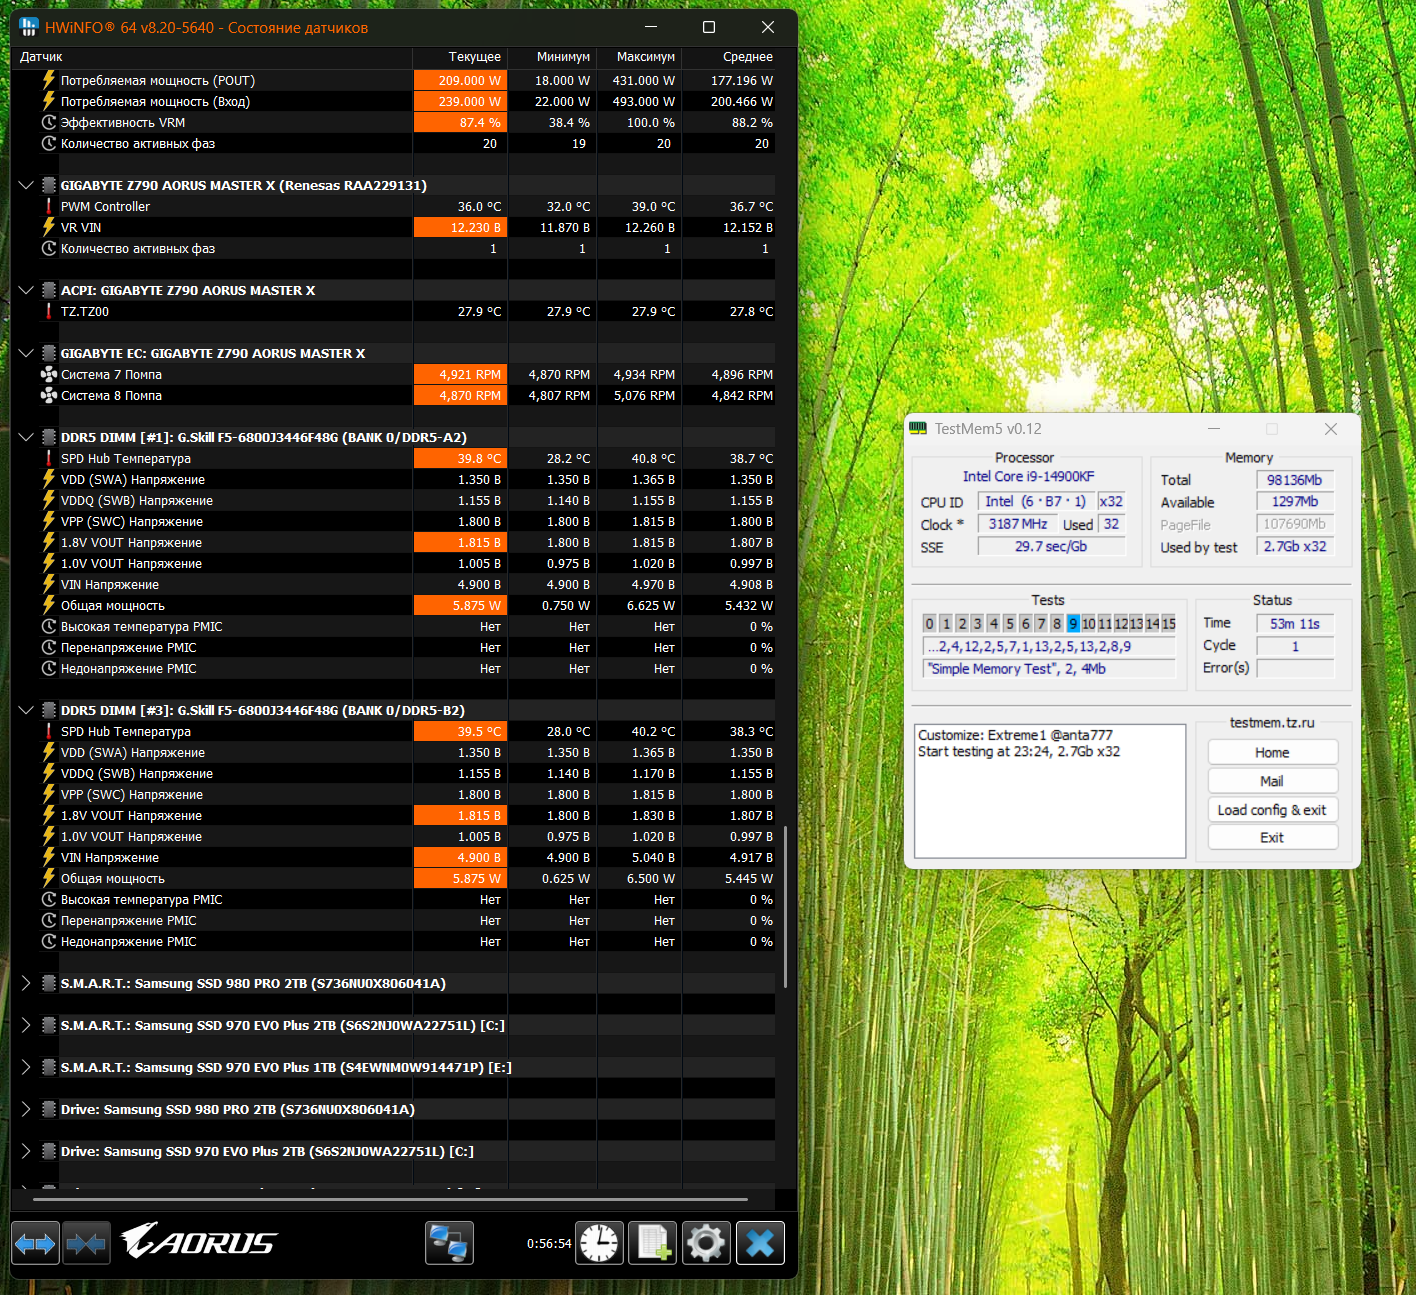The height and width of the screenshot is (1295, 1416).
Task: Click the uptime timer reading 0:56:54
Action: point(549,1244)
